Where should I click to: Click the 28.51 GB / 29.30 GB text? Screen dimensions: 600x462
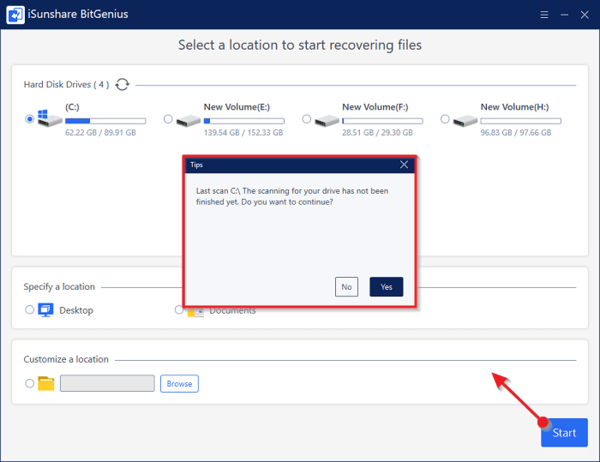click(x=377, y=132)
